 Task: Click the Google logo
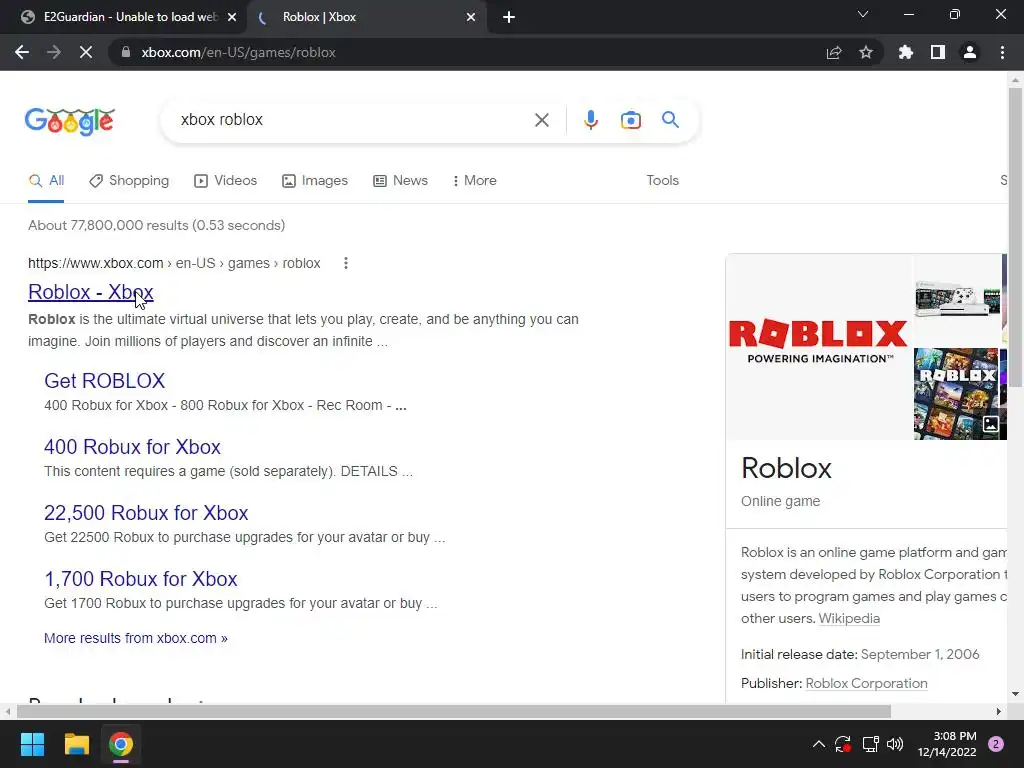70,121
